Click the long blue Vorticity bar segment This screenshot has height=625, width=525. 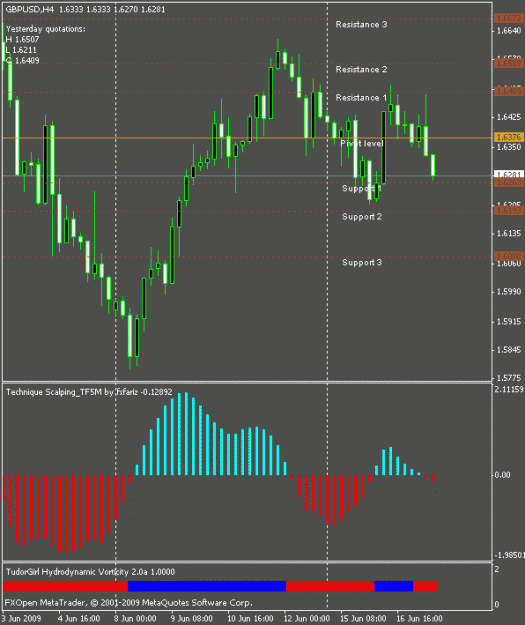(x=207, y=586)
